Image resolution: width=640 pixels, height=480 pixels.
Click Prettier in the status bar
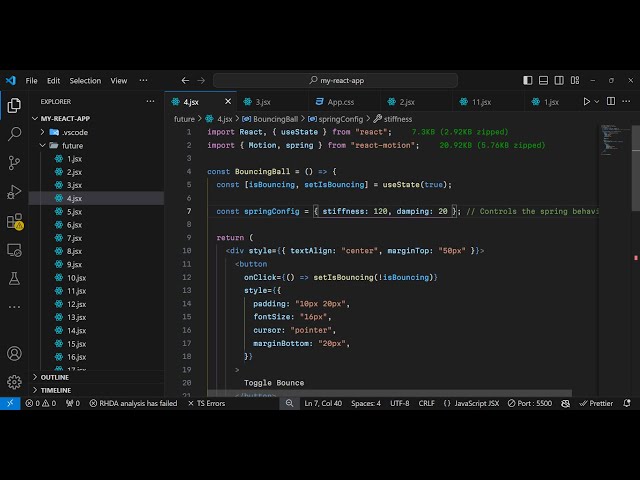pyautogui.click(x=596, y=403)
